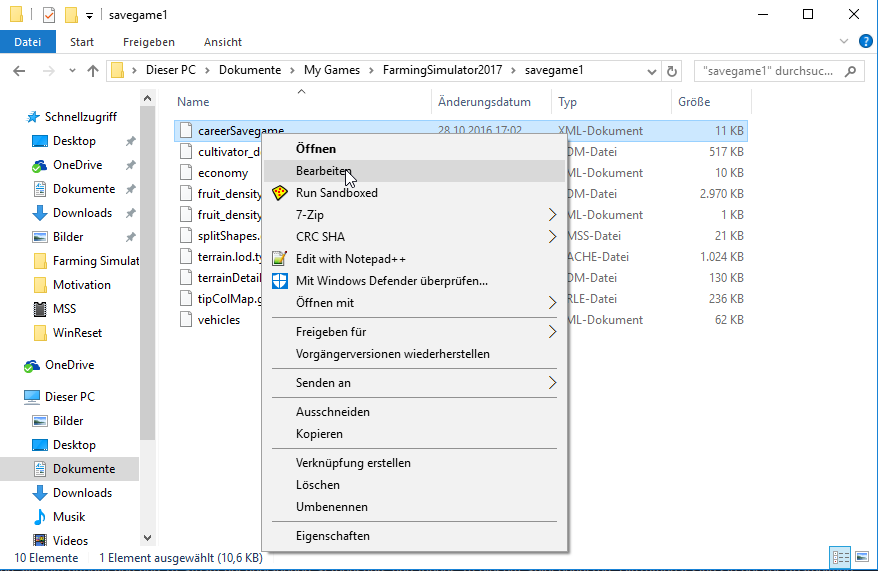Expand the ribbon chevron
This screenshot has width=878, height=571.
[844, 41]
